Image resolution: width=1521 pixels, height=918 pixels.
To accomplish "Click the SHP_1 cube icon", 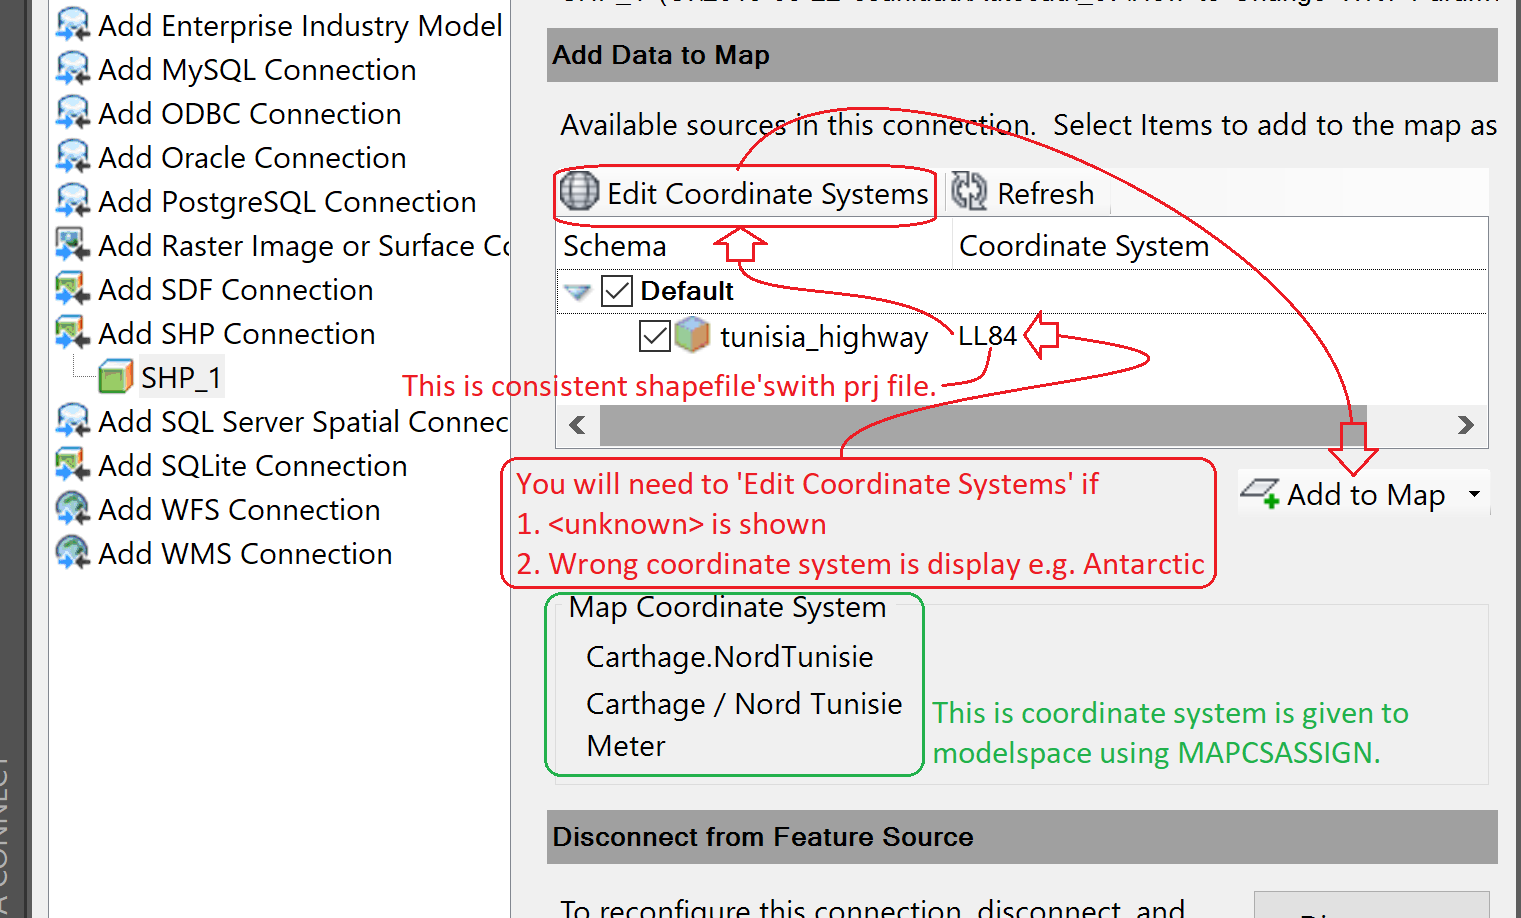I will point(115,376).
